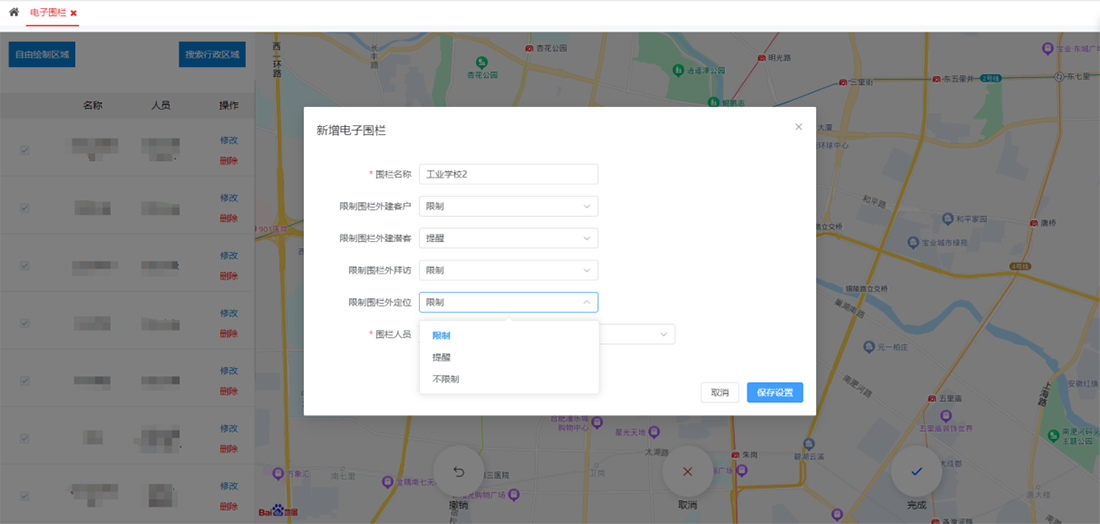Screen dimensions: 1100x524
Task: Click the 取消 button in dialog
Action: click(719, 392)
